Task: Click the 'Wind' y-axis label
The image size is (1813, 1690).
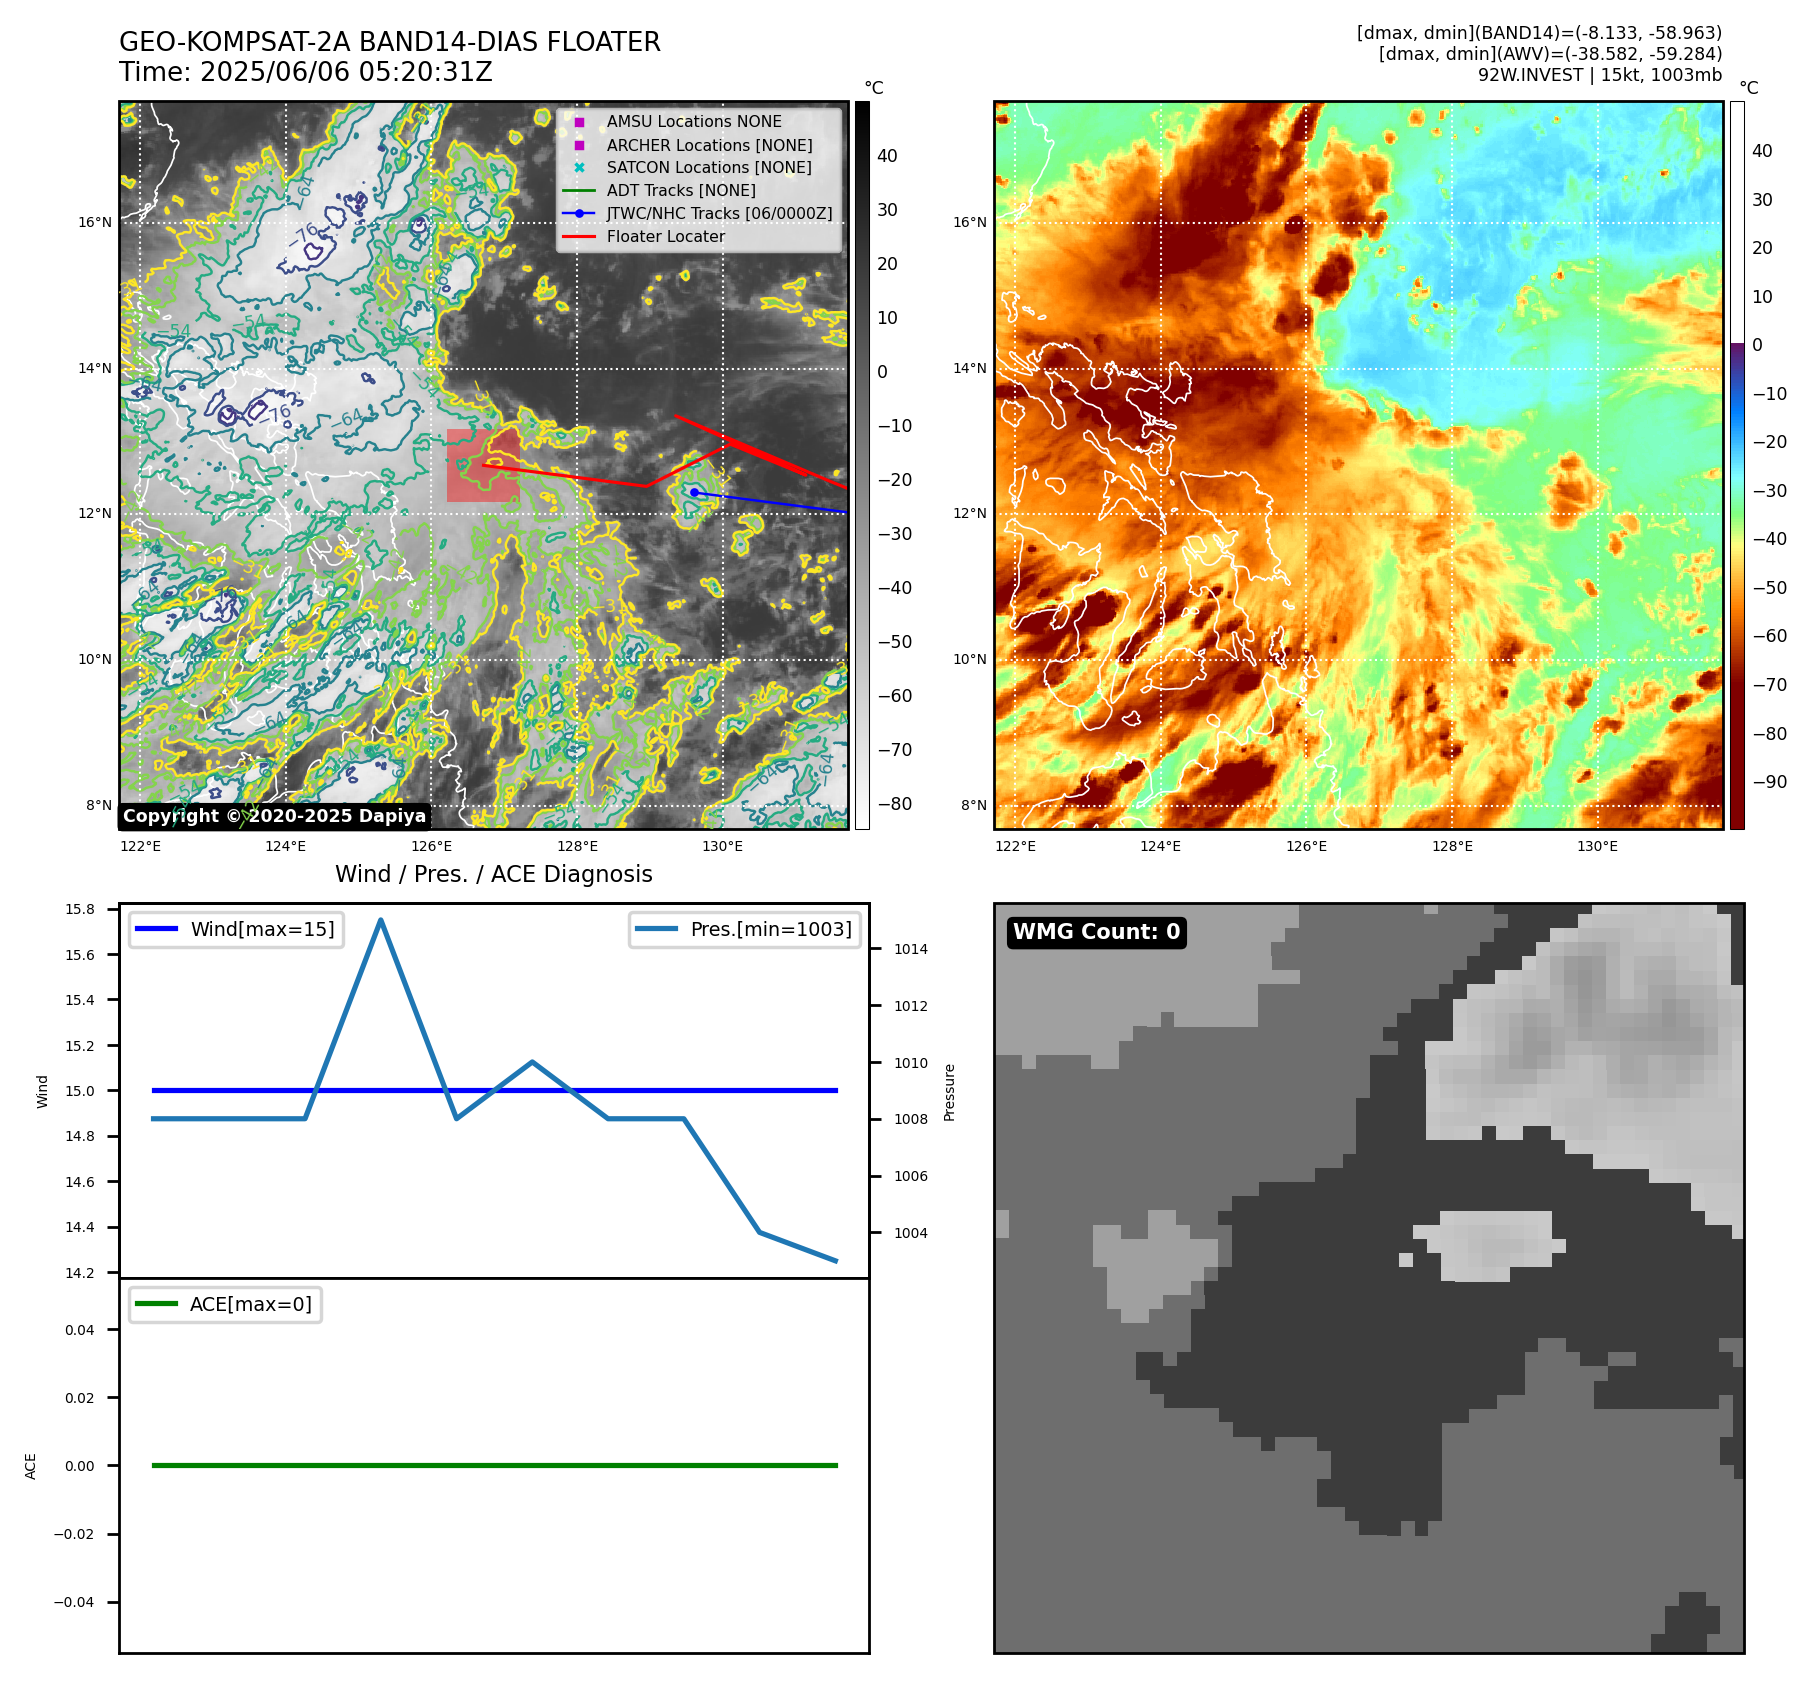Action: tap(42, 1092)
